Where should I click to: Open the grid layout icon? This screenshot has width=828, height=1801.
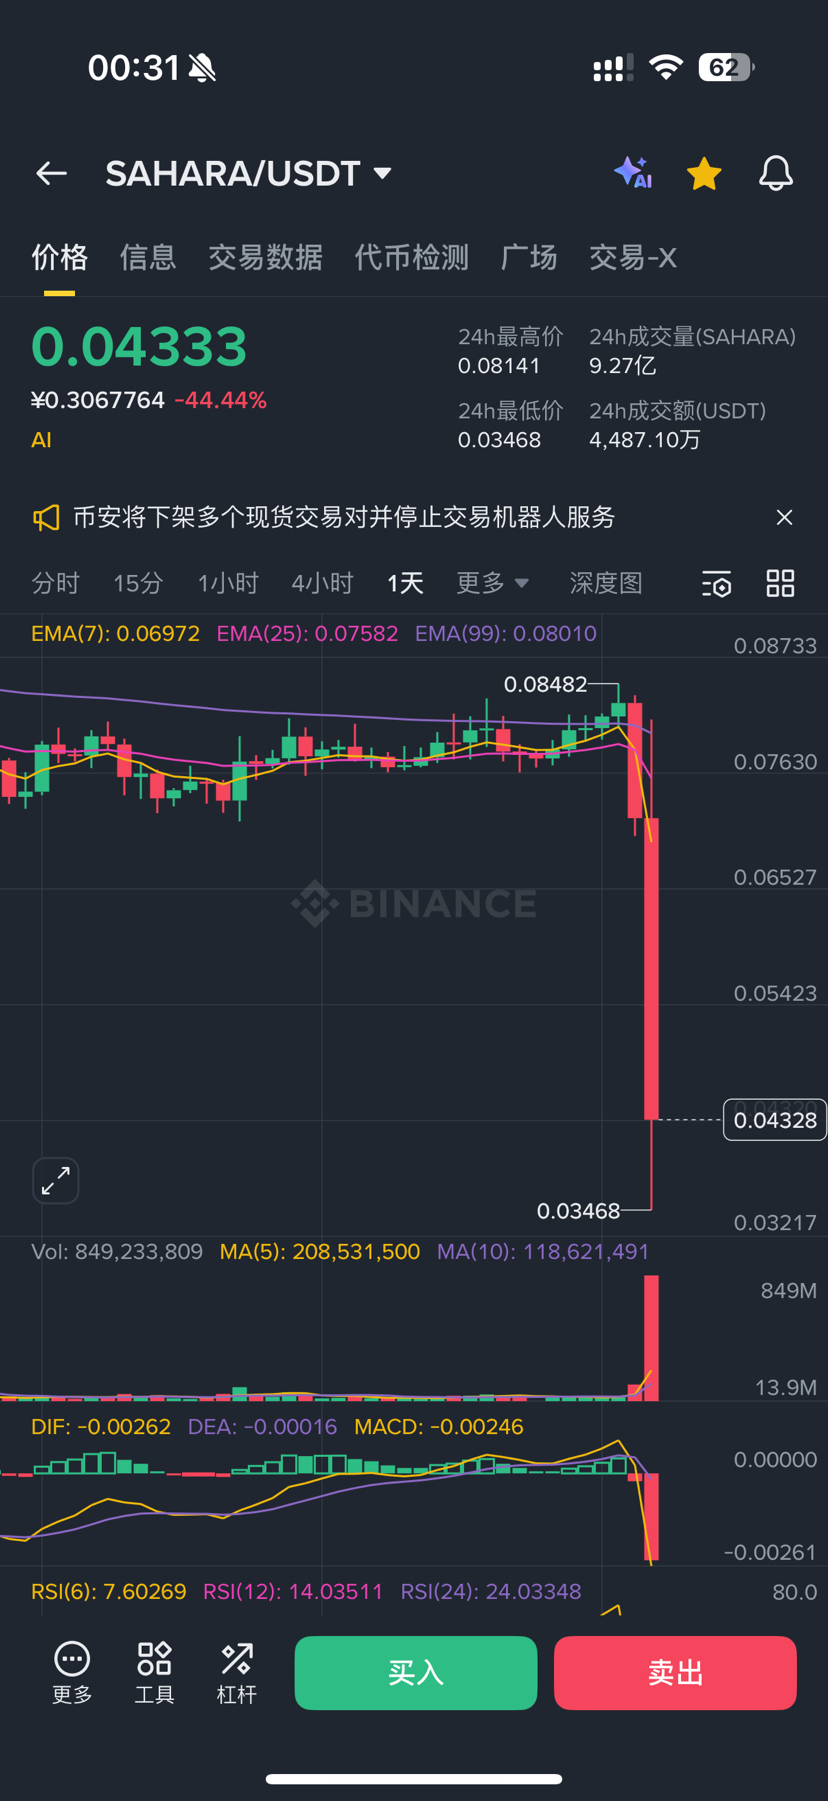point(780,583)
